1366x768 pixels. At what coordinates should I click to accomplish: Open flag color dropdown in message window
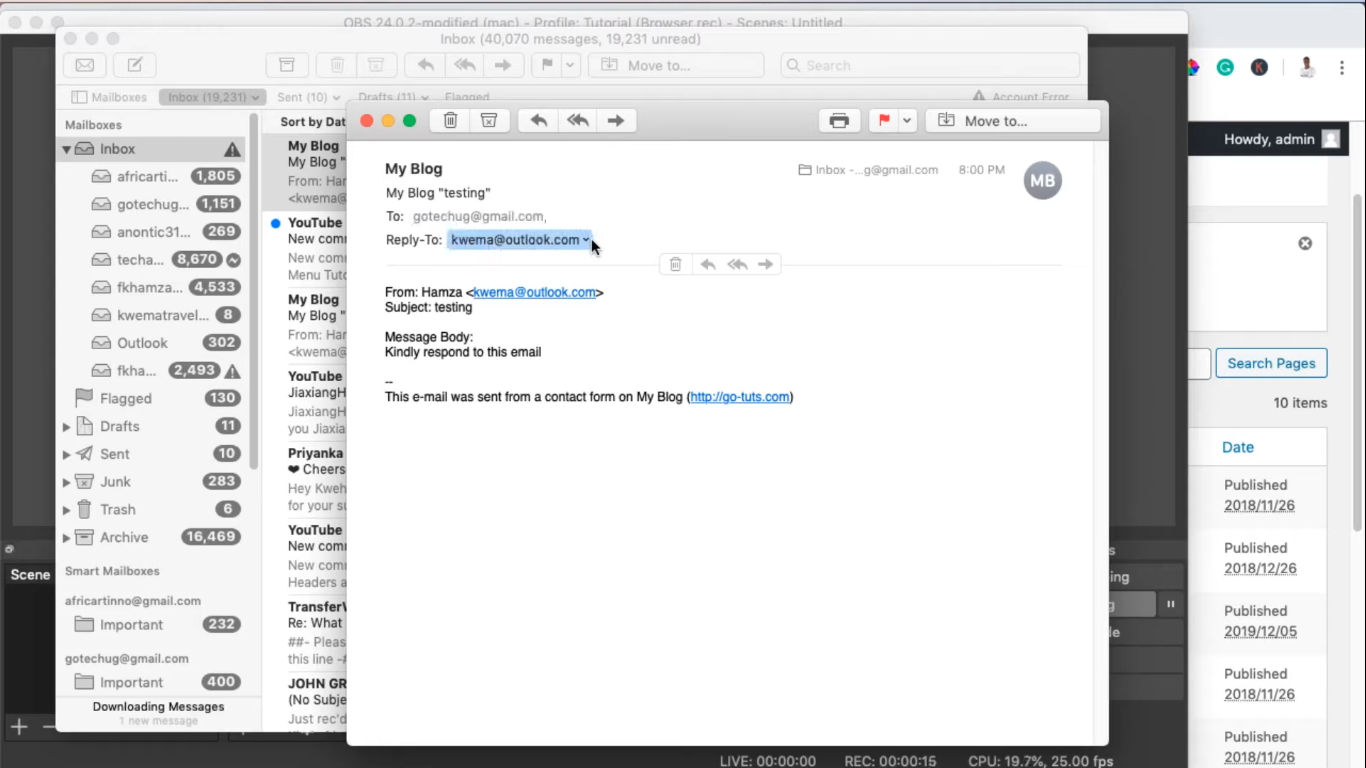907,121
